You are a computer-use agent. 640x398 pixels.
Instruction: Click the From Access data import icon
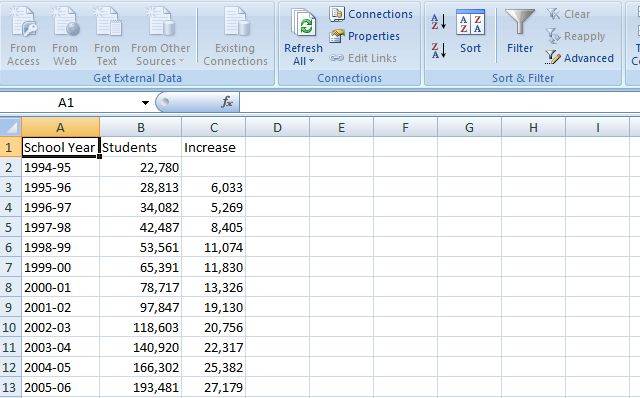pos(24,37)
